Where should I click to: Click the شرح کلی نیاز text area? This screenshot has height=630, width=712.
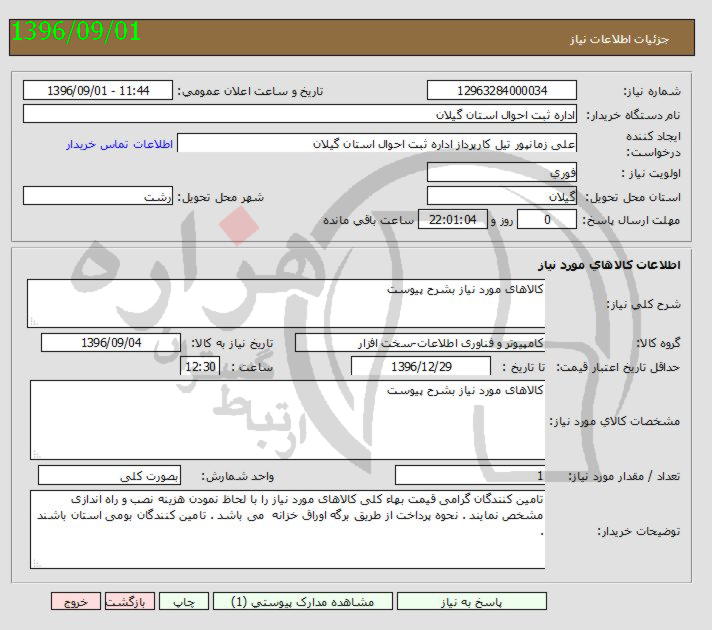(286, 303)
